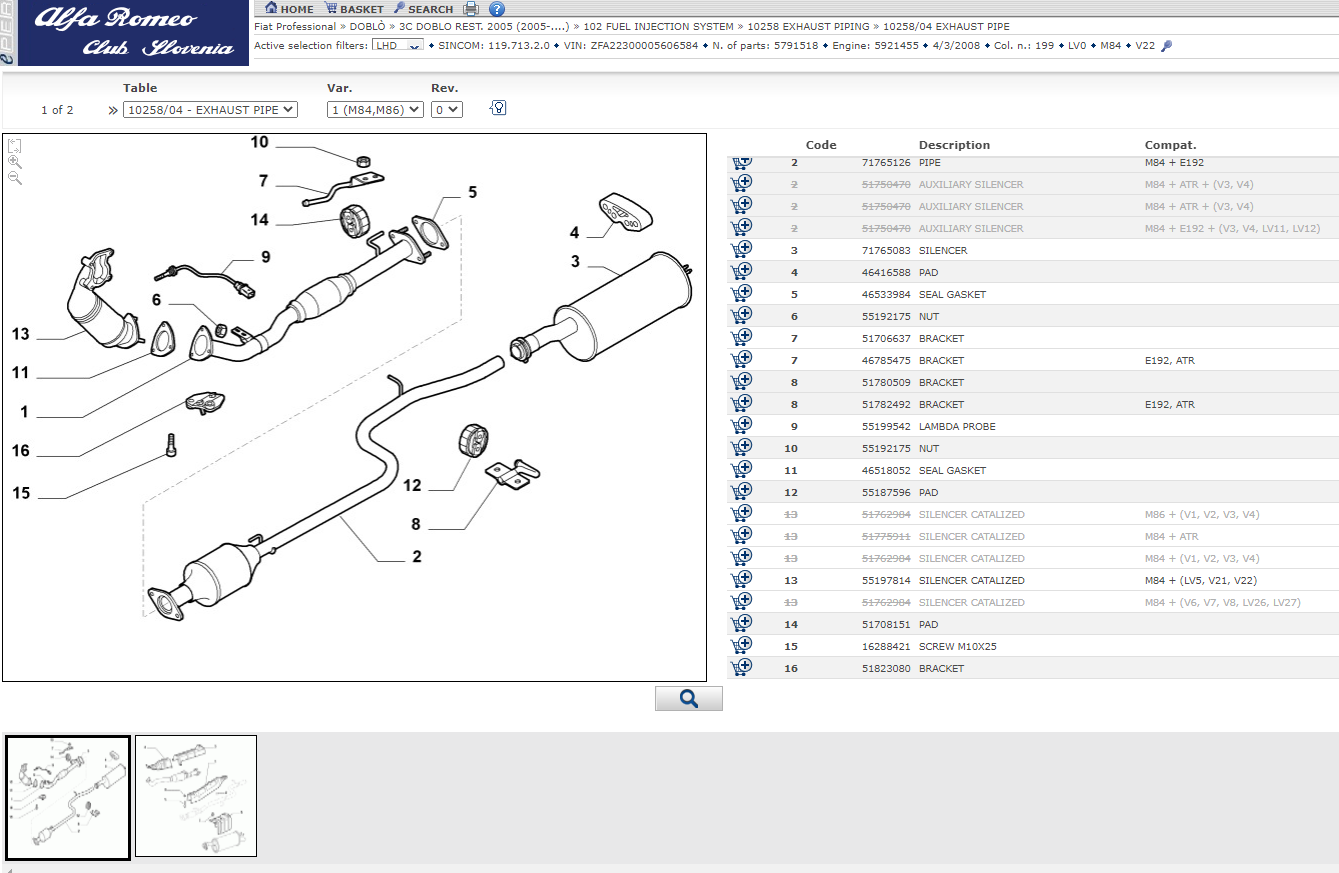
Task: Click the Alfa Romeo Club Slovenia logo
Action: coord(133,33)
